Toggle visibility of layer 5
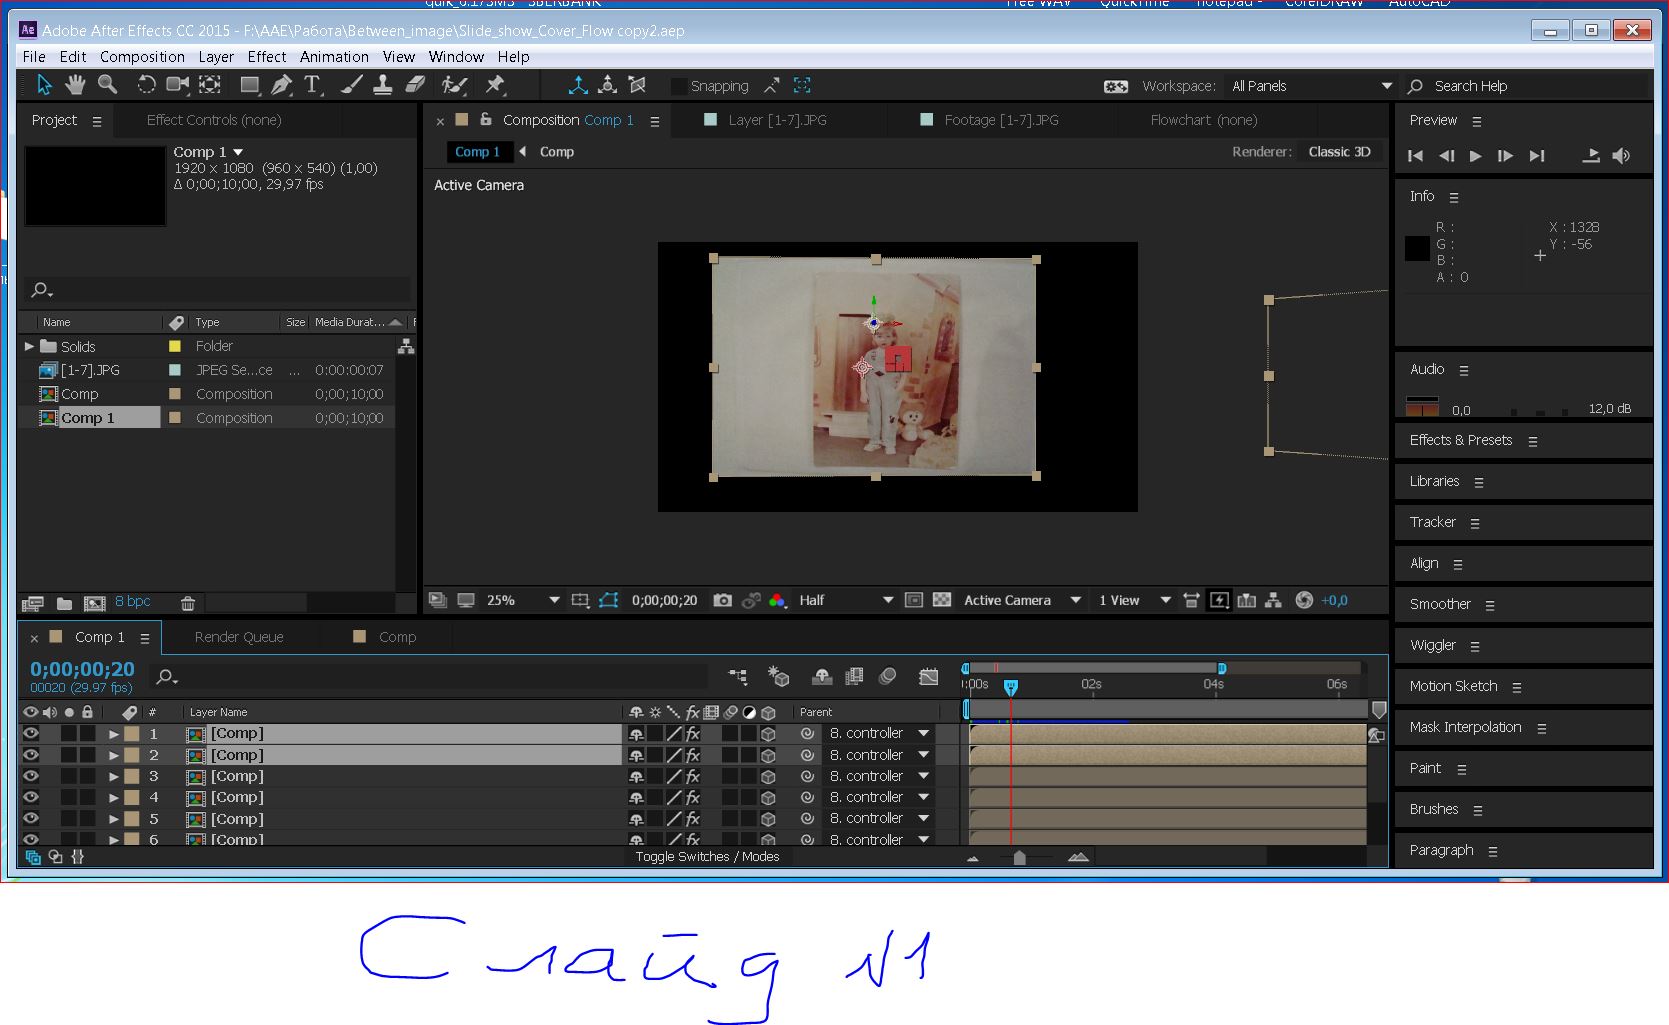Image resolution: width=1669 pixels, height=1025 pixels. tap(31, 818)
